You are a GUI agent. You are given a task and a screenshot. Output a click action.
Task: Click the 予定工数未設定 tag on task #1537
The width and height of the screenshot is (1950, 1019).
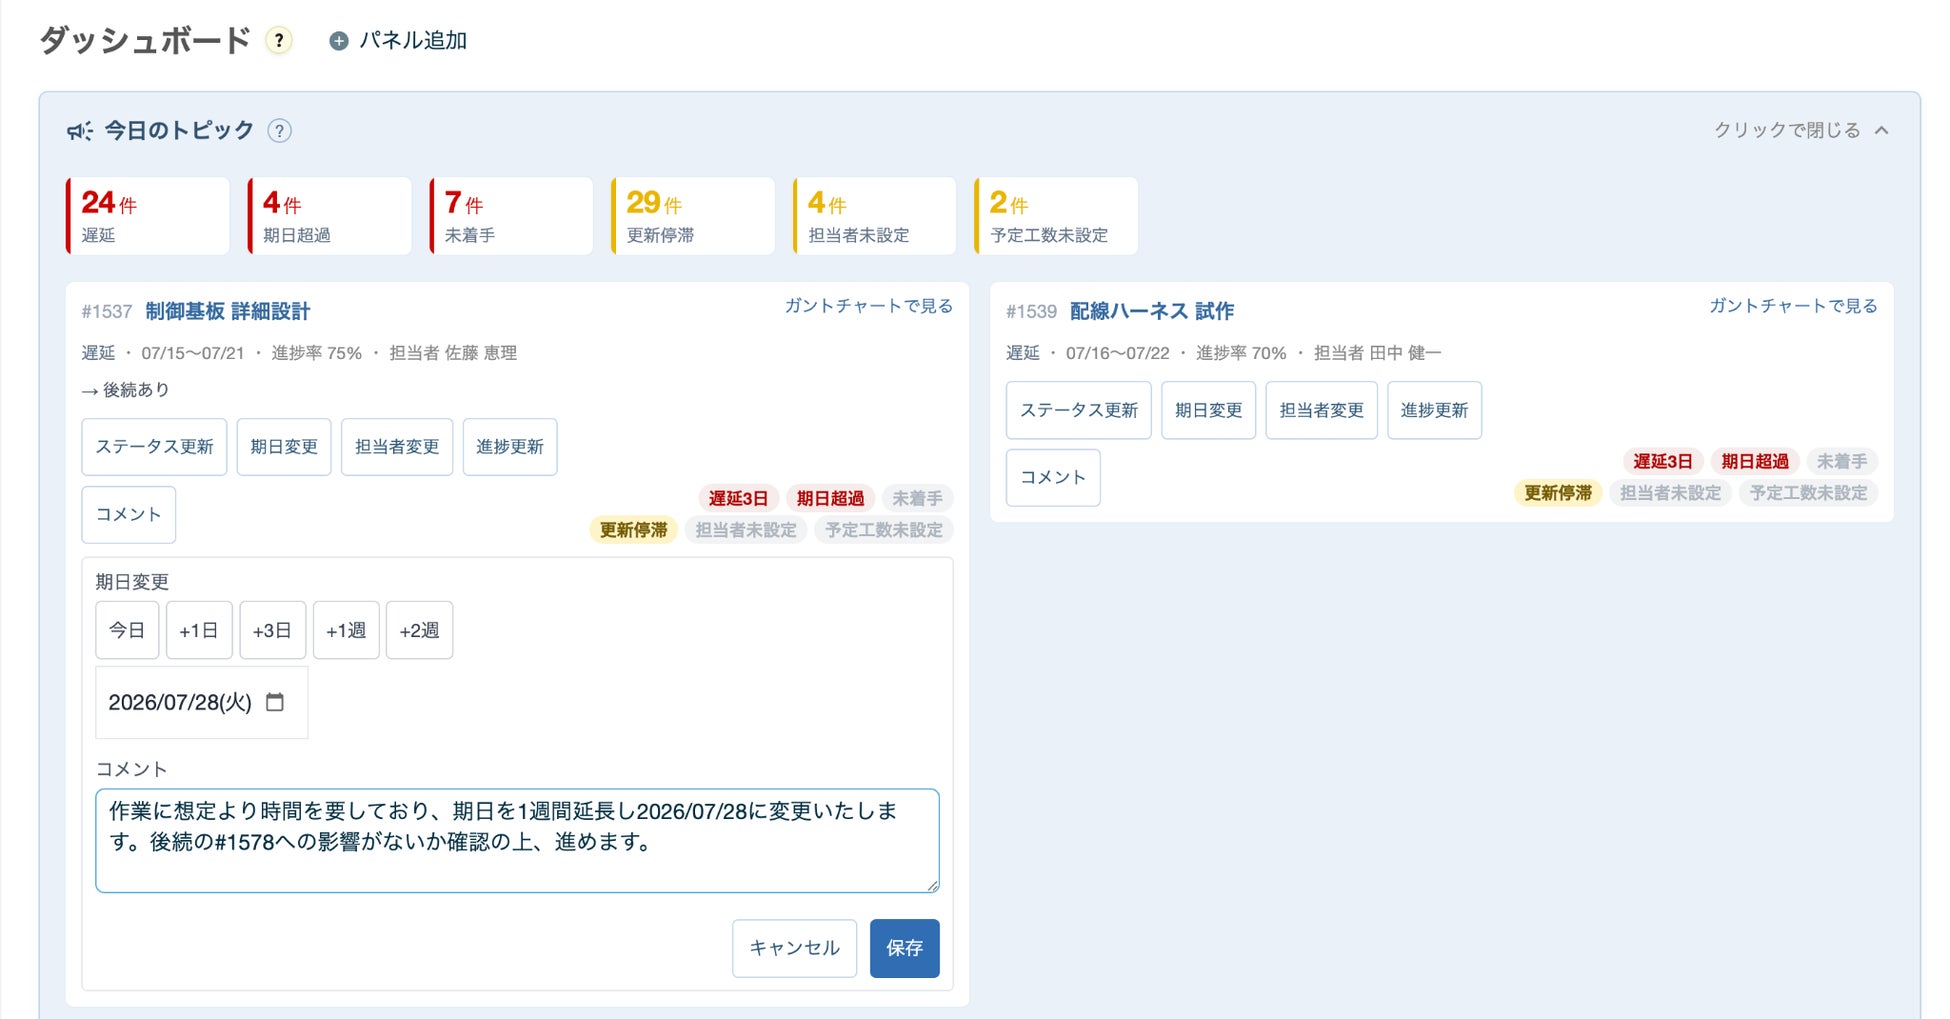click(x=884, y=530)
